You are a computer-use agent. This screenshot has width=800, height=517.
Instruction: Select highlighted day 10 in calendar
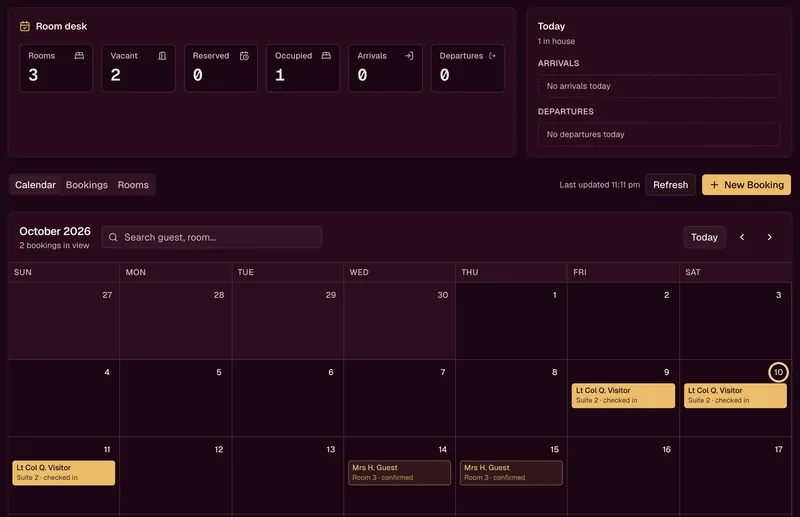click(x=778, y=372)
